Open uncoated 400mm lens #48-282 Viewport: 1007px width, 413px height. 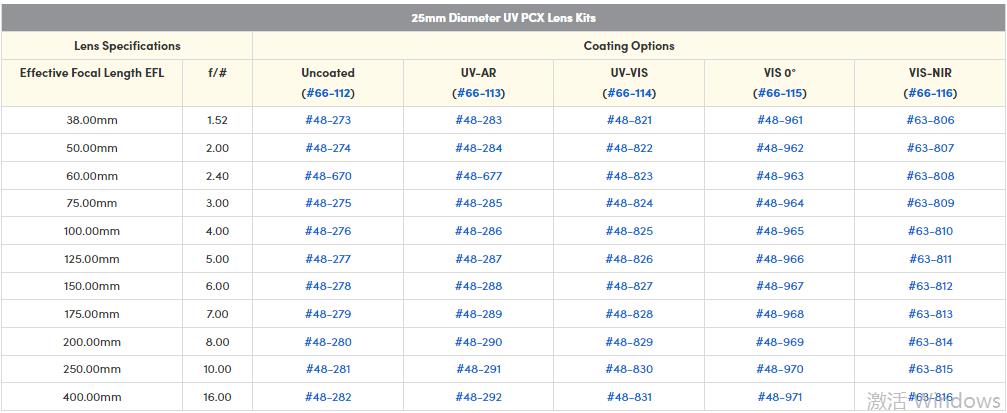pyautogui.click(x=328, y=397)
